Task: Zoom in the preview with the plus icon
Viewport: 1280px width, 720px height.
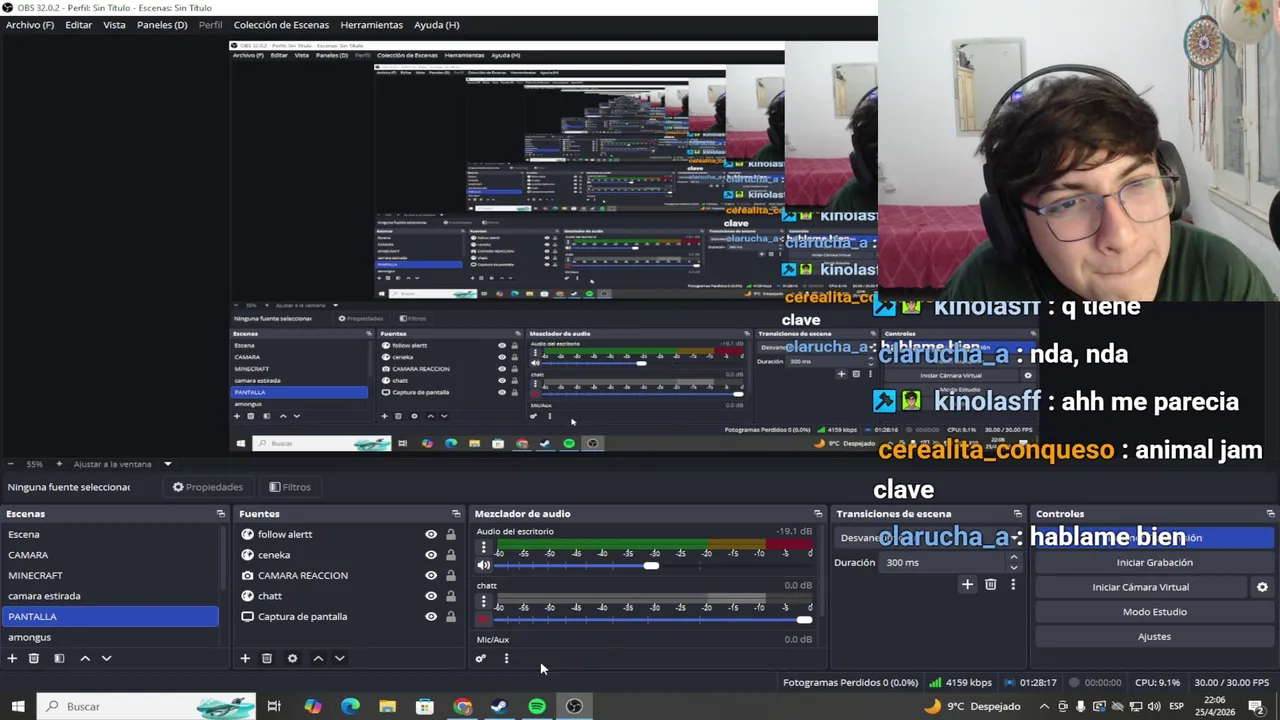Action: (x=59, y=464)
